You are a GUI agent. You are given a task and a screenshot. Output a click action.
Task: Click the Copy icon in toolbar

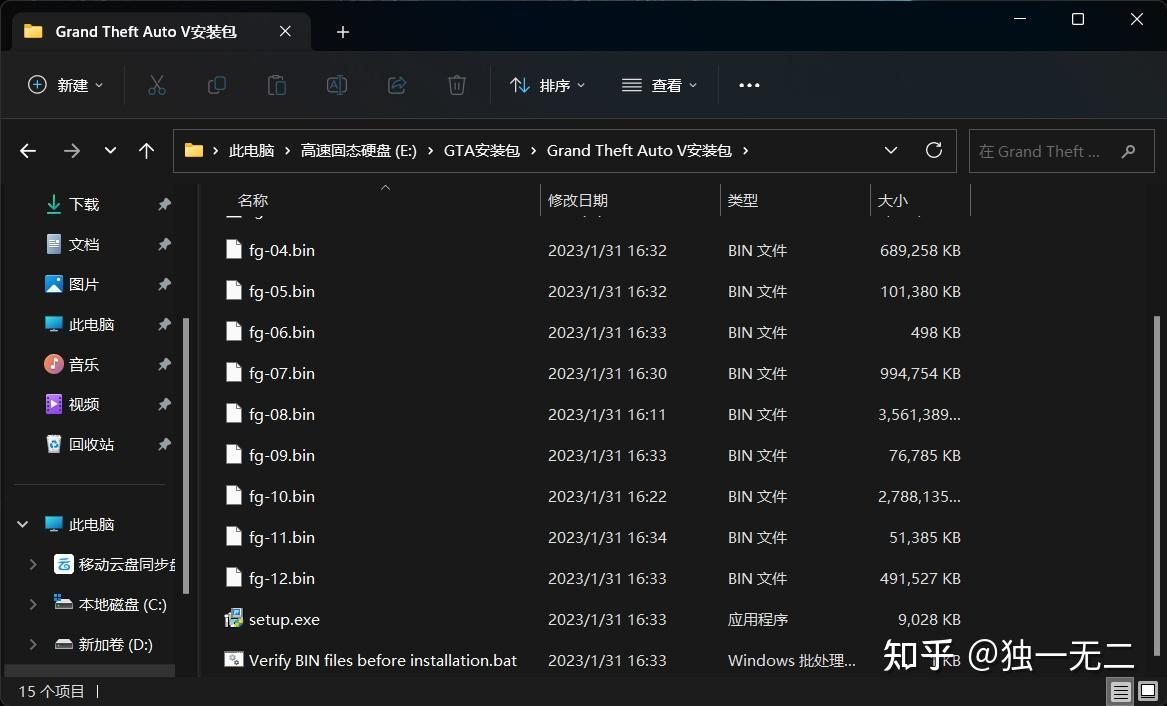tap(217, 85)
